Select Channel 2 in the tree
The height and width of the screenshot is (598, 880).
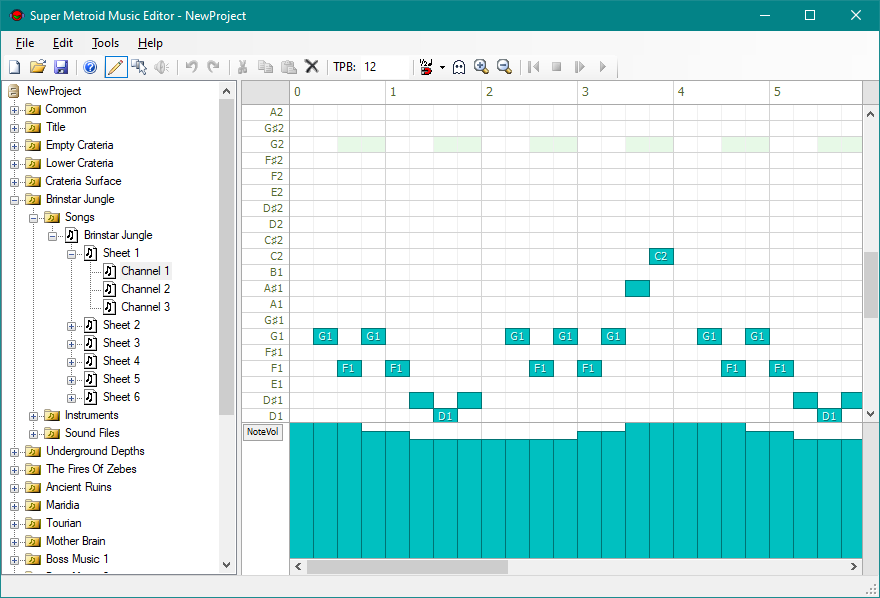(x=145, y=289)
